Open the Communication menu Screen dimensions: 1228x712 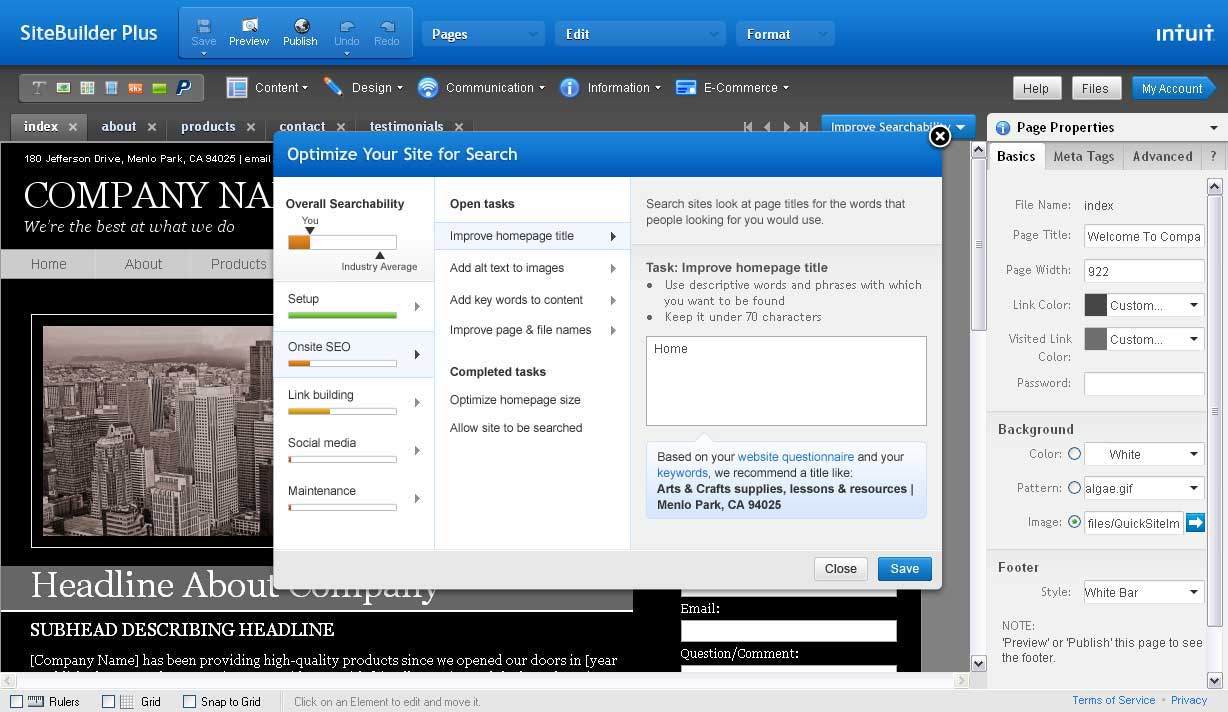point(481,88)
